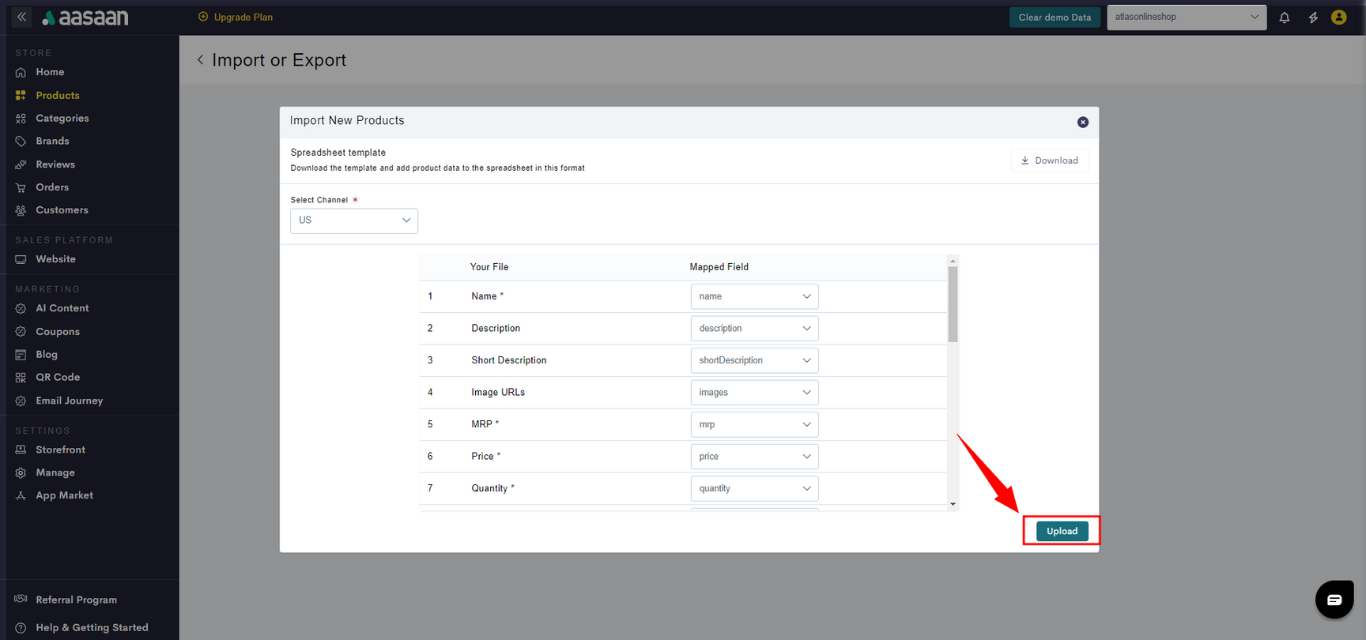Open the notifications bell icon

coord(1285,18)
